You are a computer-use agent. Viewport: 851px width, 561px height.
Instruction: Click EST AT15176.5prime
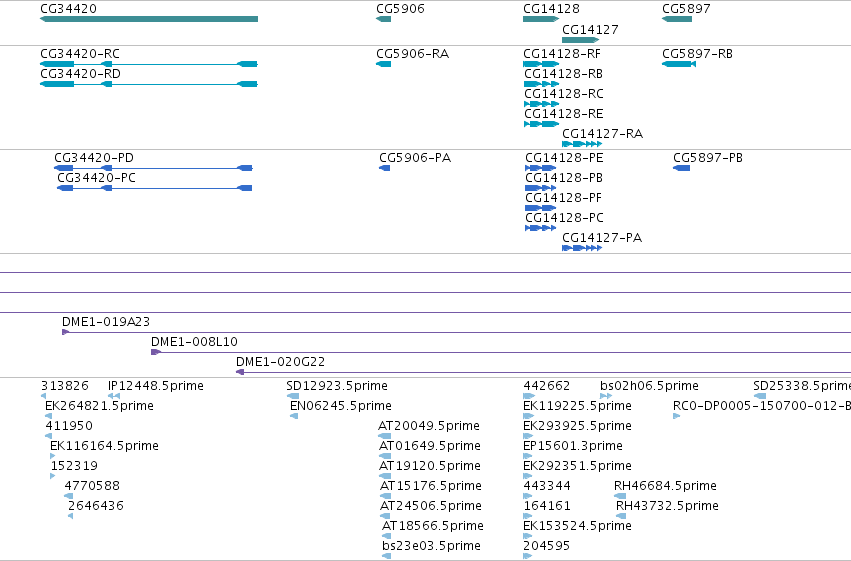pos(385,496)
